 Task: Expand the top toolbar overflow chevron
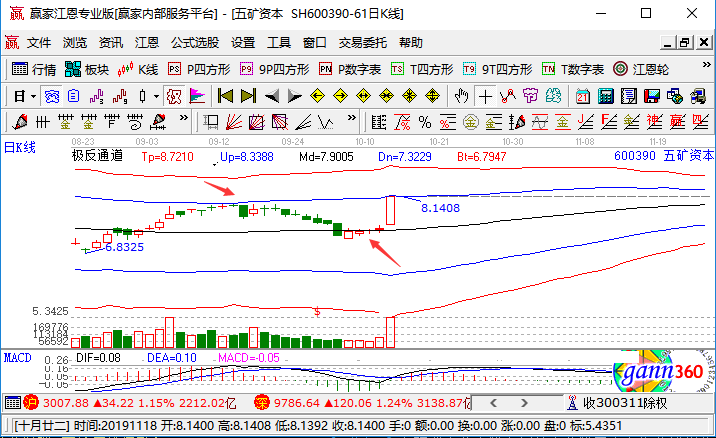[x=706, y=65]
